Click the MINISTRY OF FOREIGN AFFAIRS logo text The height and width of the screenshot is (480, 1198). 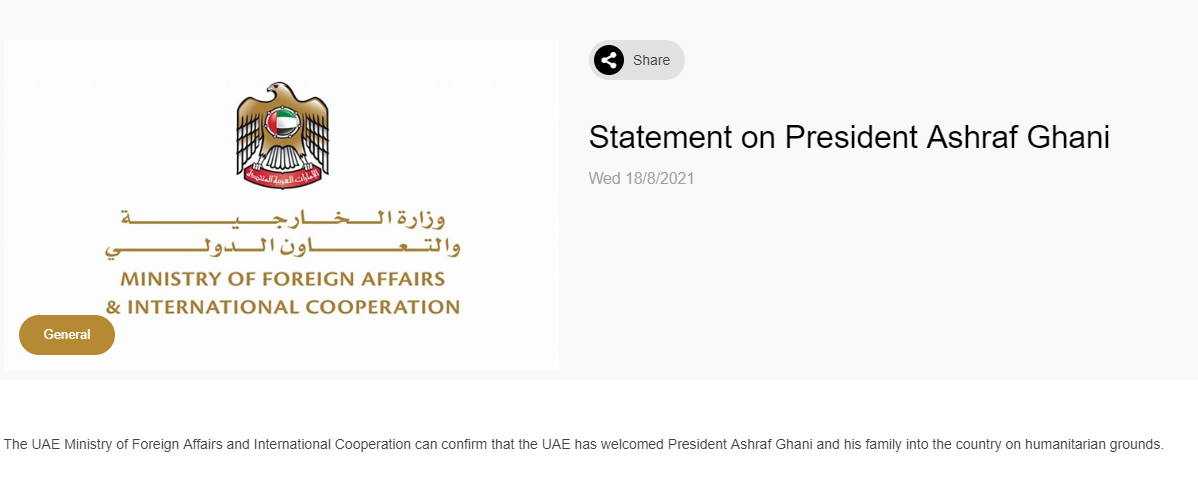coord(283,278)
